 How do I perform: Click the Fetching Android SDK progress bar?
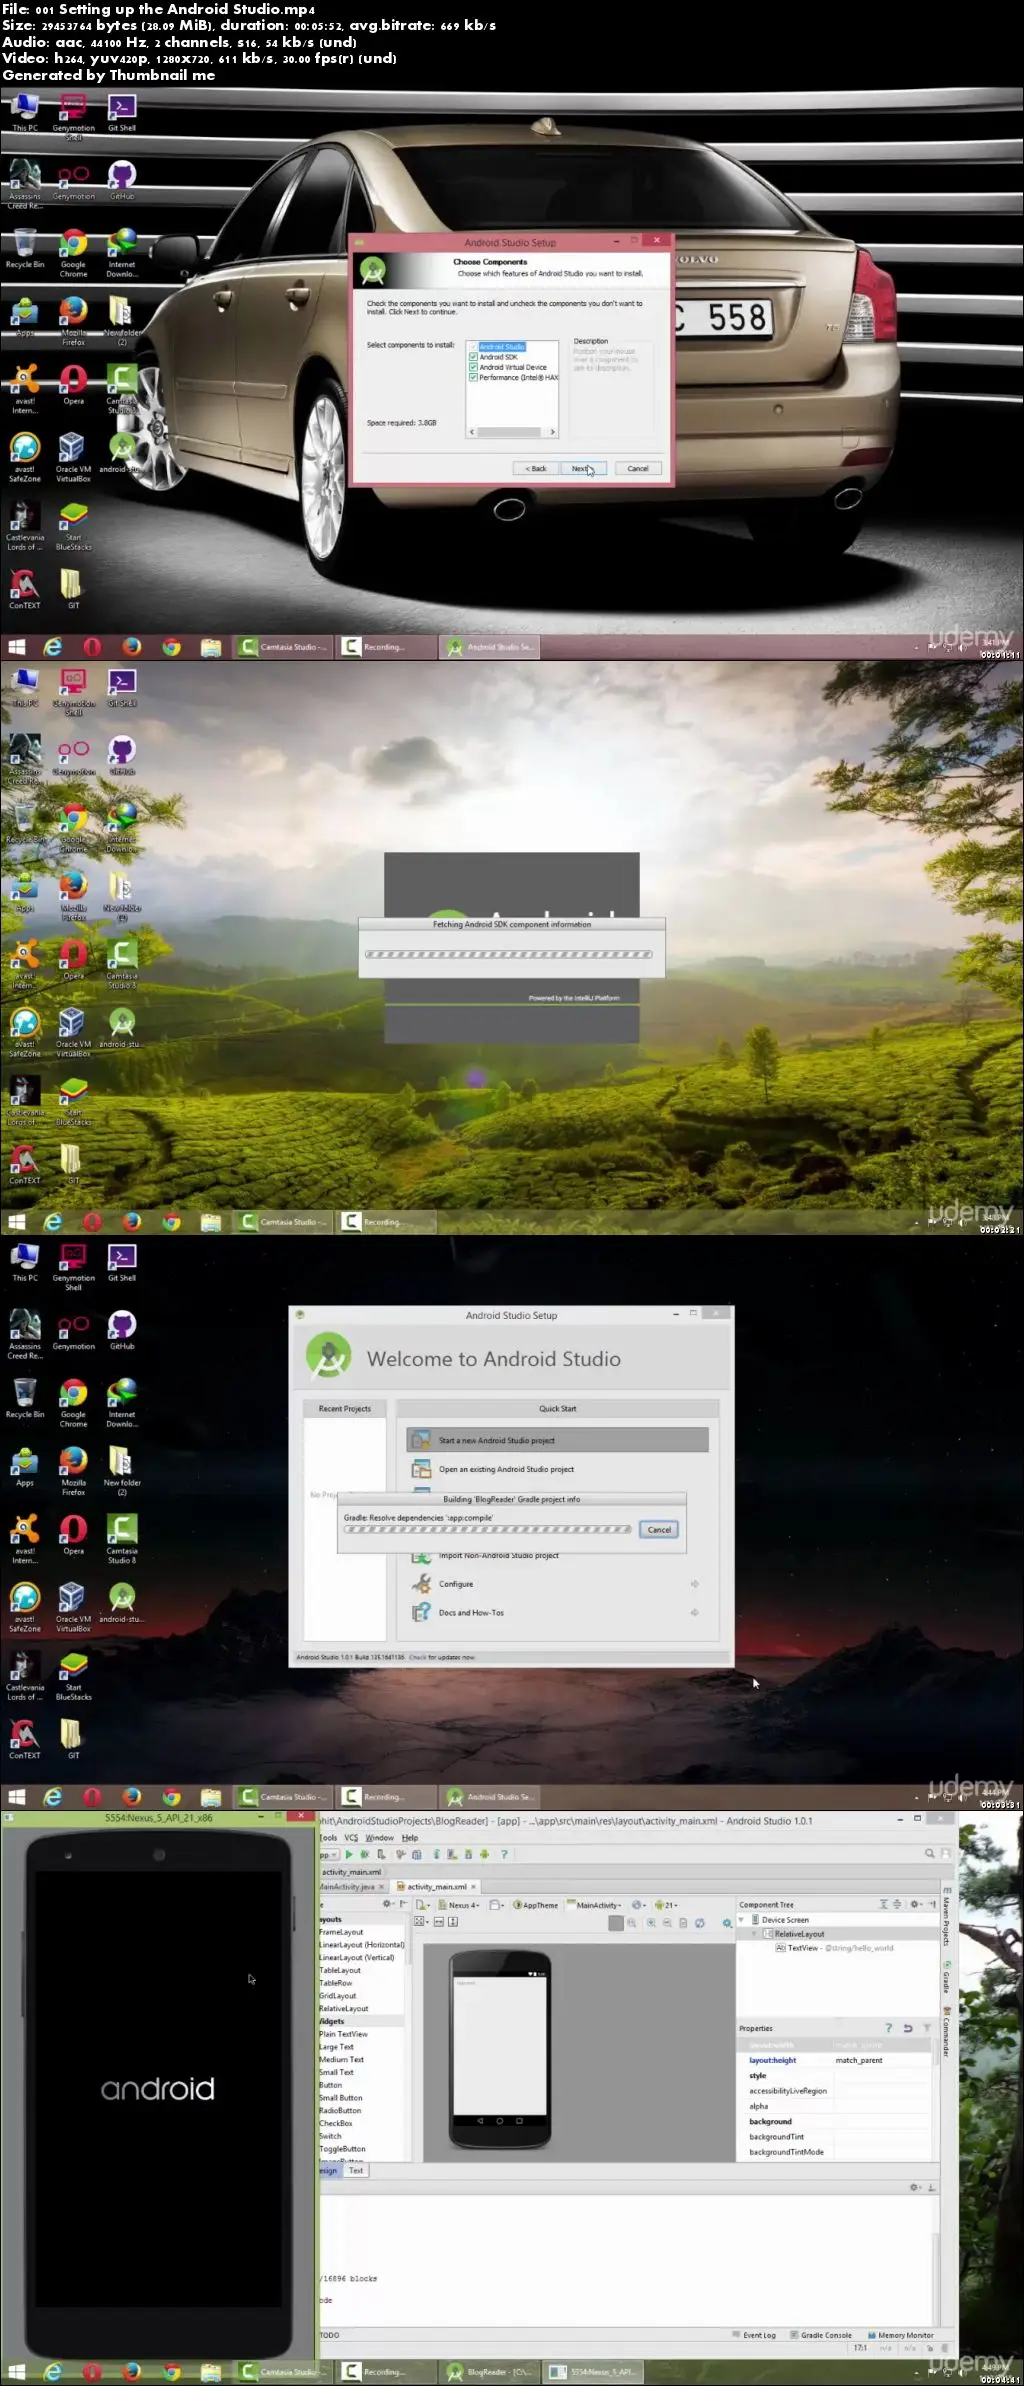tap(509, 954)
